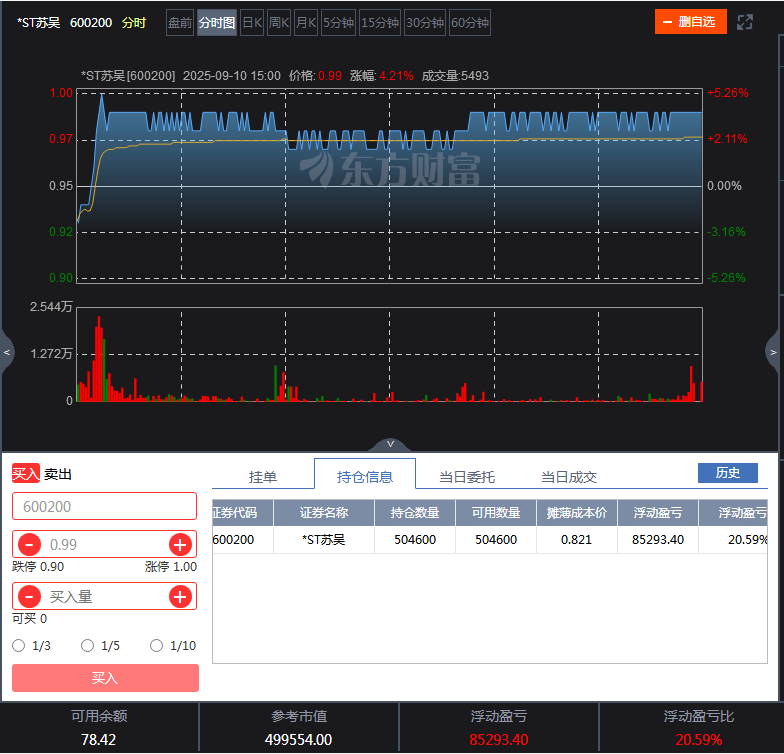This screenshot has width=784, height=754.
Task: Decrease price with the minus icon
Action: coord(30,544)
